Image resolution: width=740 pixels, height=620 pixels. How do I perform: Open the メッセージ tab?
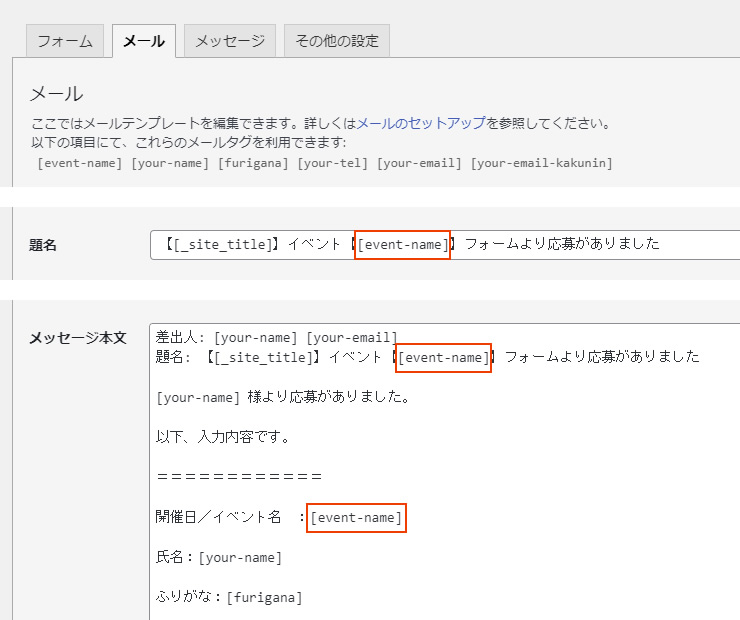[229, 41]
